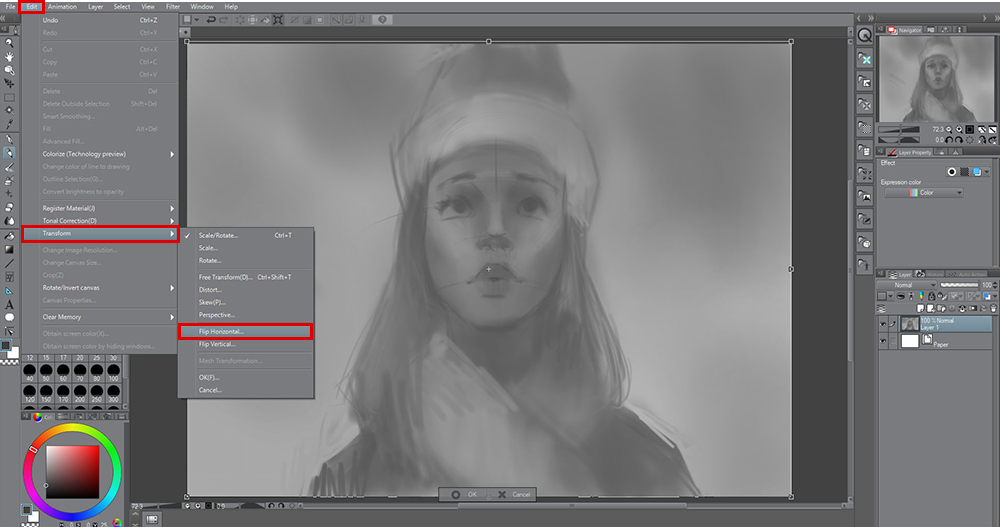Screen dimensions: 1000x527
Task: Select the Frame border tool
Action: [x=9, y=277]
